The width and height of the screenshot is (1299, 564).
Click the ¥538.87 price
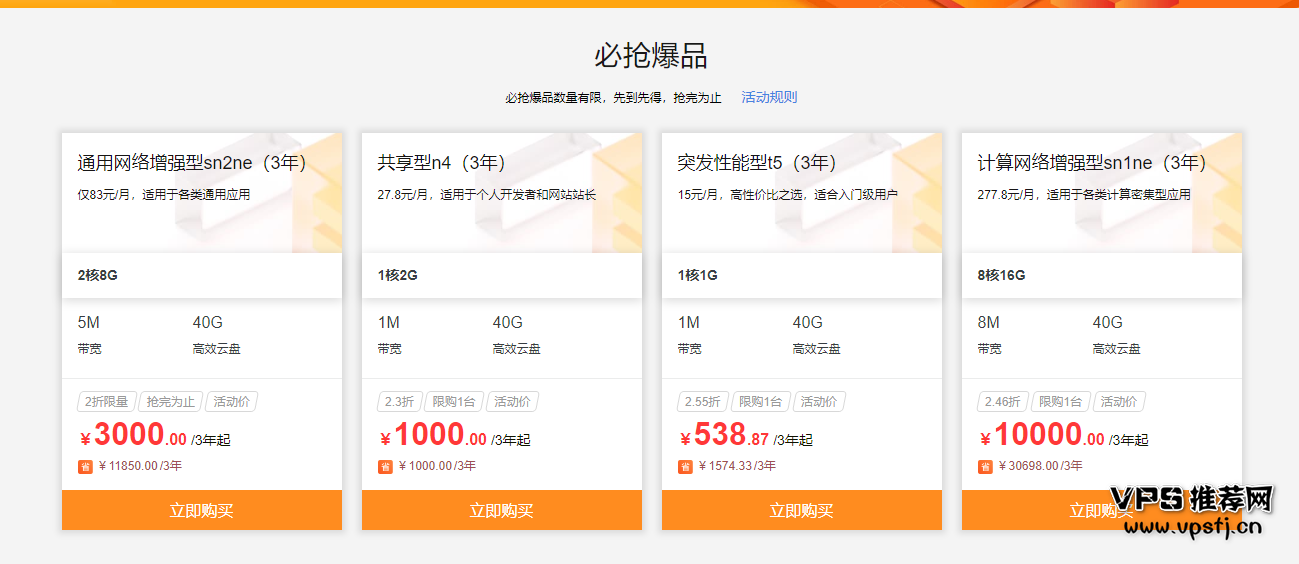coord(725,436)
